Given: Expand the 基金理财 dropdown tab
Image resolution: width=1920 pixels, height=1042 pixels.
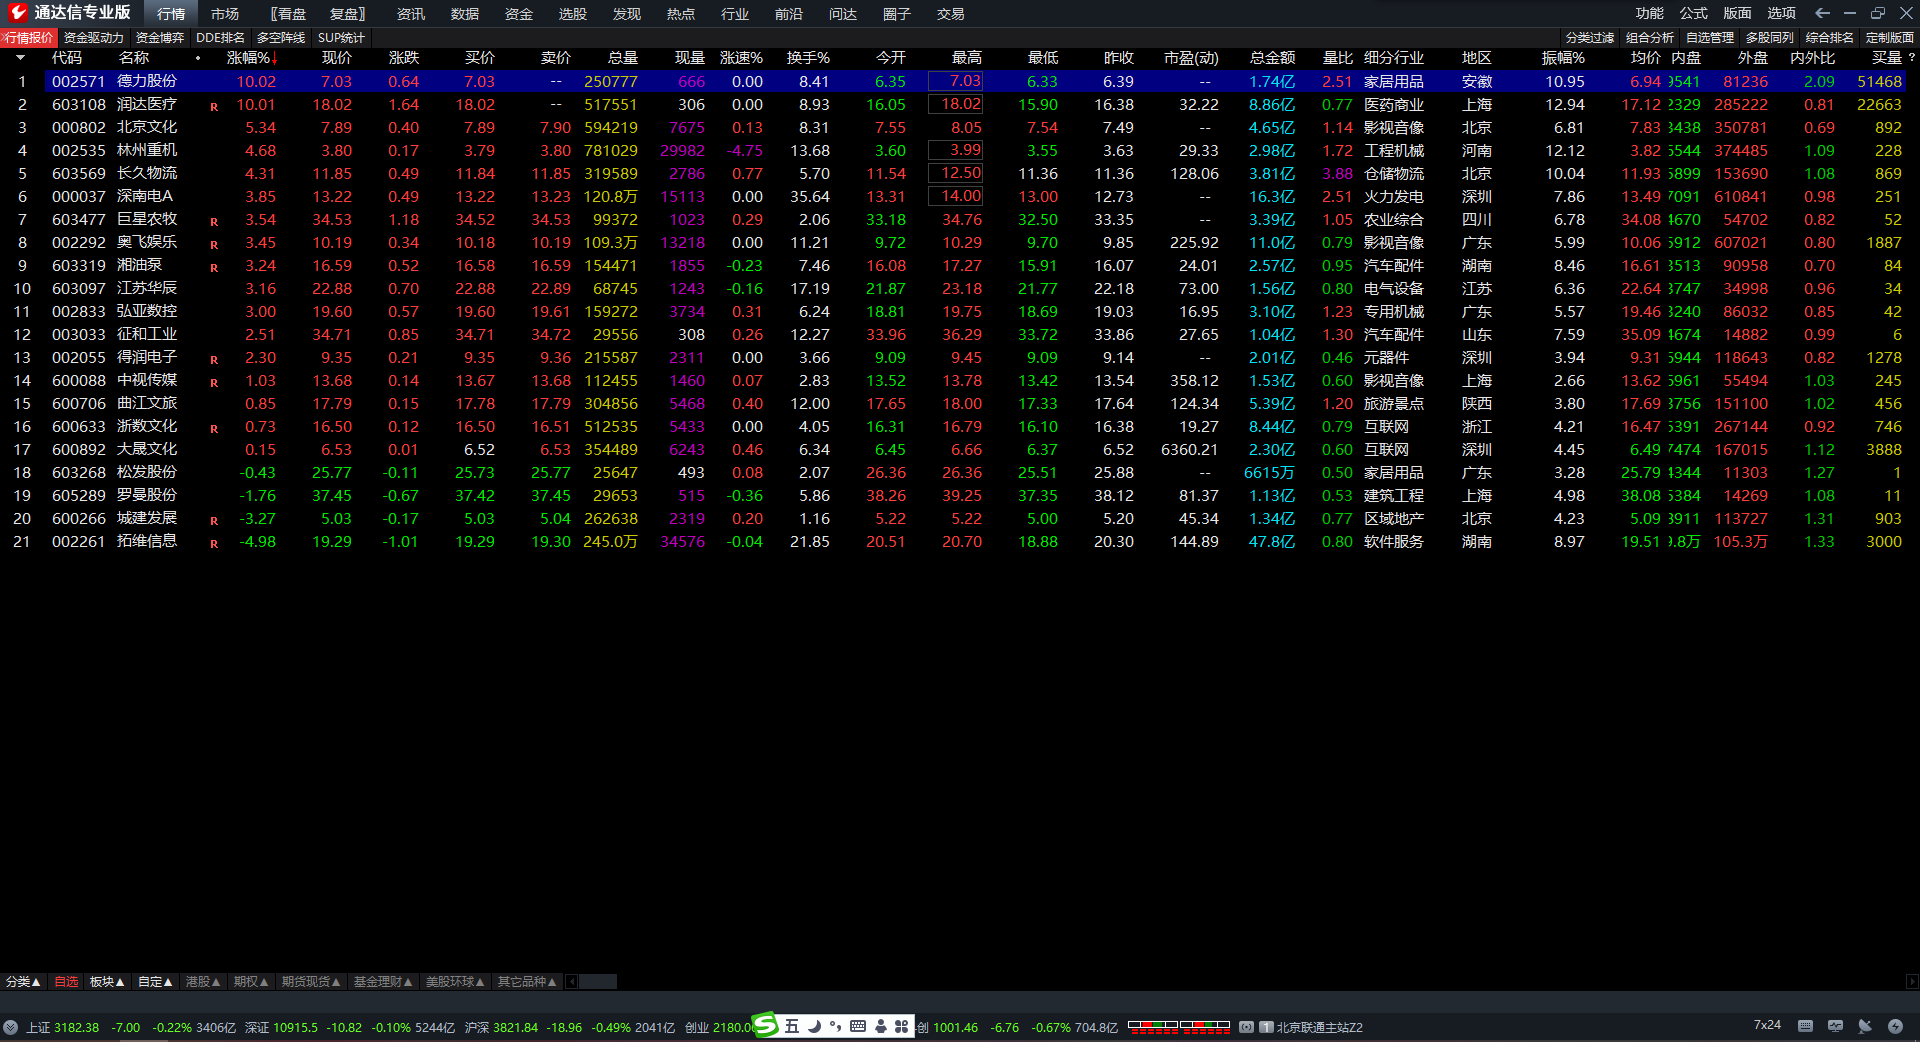Looking at the screenshot, I should point(383,982).
